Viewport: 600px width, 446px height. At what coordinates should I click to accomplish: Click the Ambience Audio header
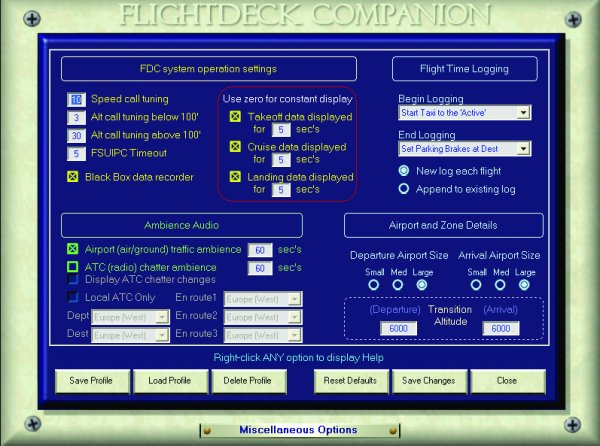tap(182, 225)
